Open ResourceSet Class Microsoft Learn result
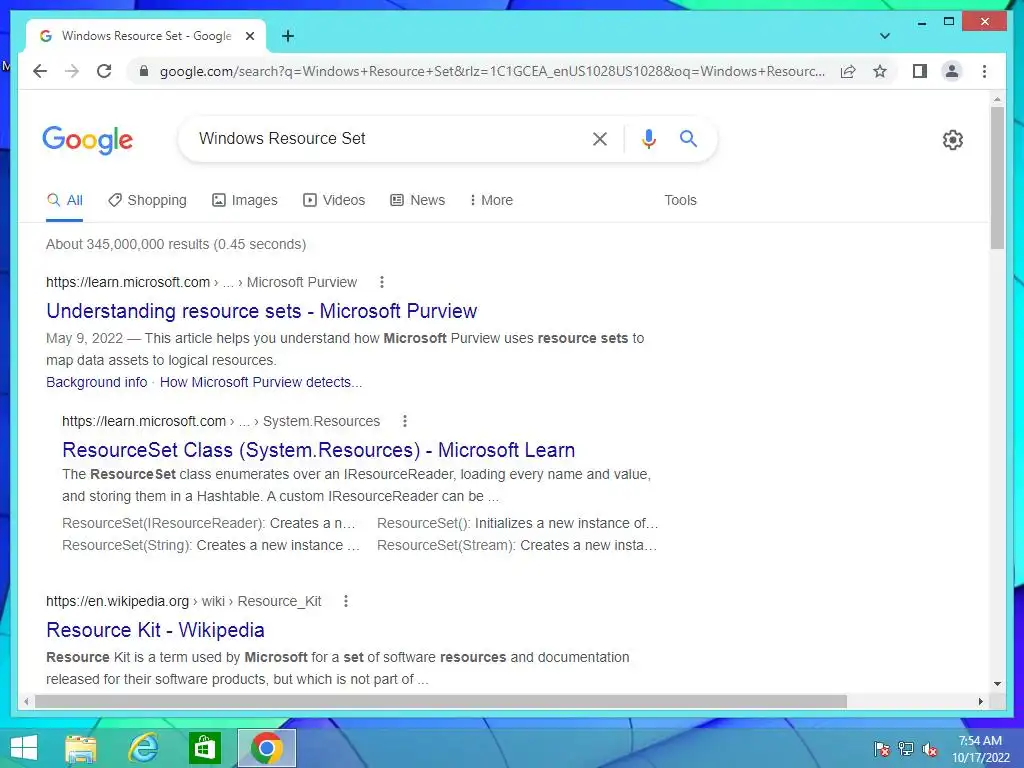 coord(319,450)
